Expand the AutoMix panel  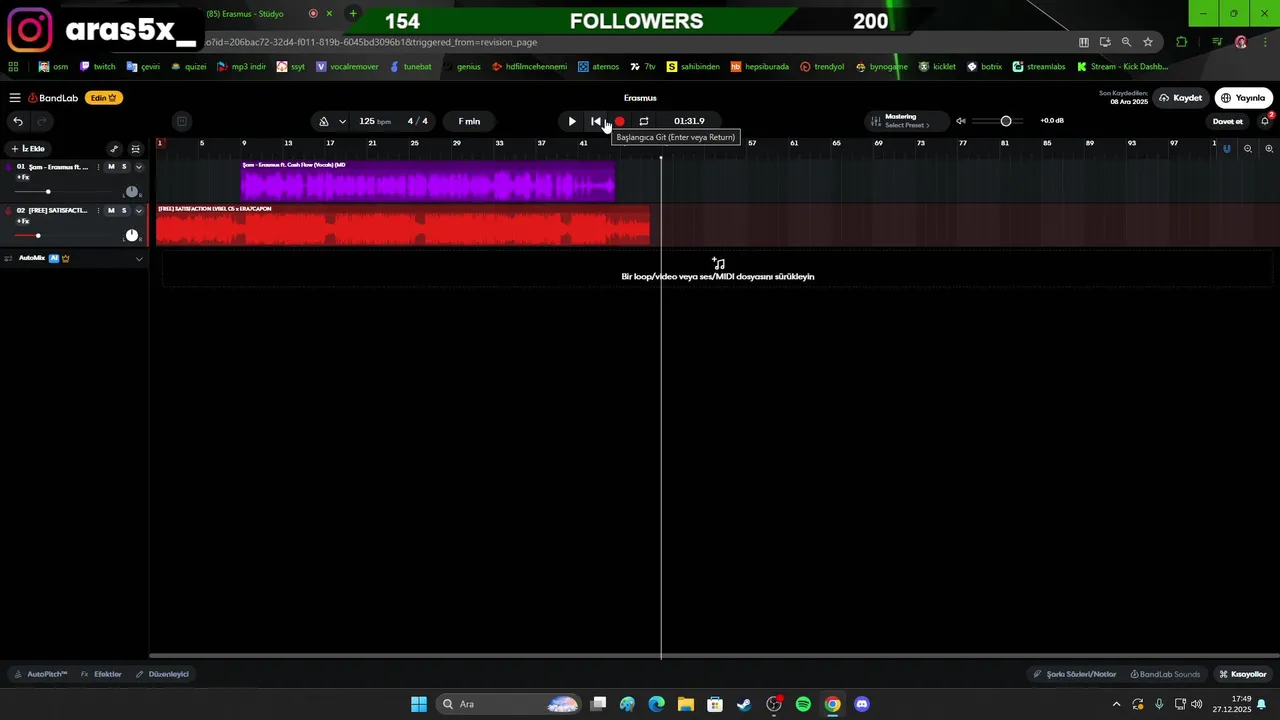click(139, 258)
